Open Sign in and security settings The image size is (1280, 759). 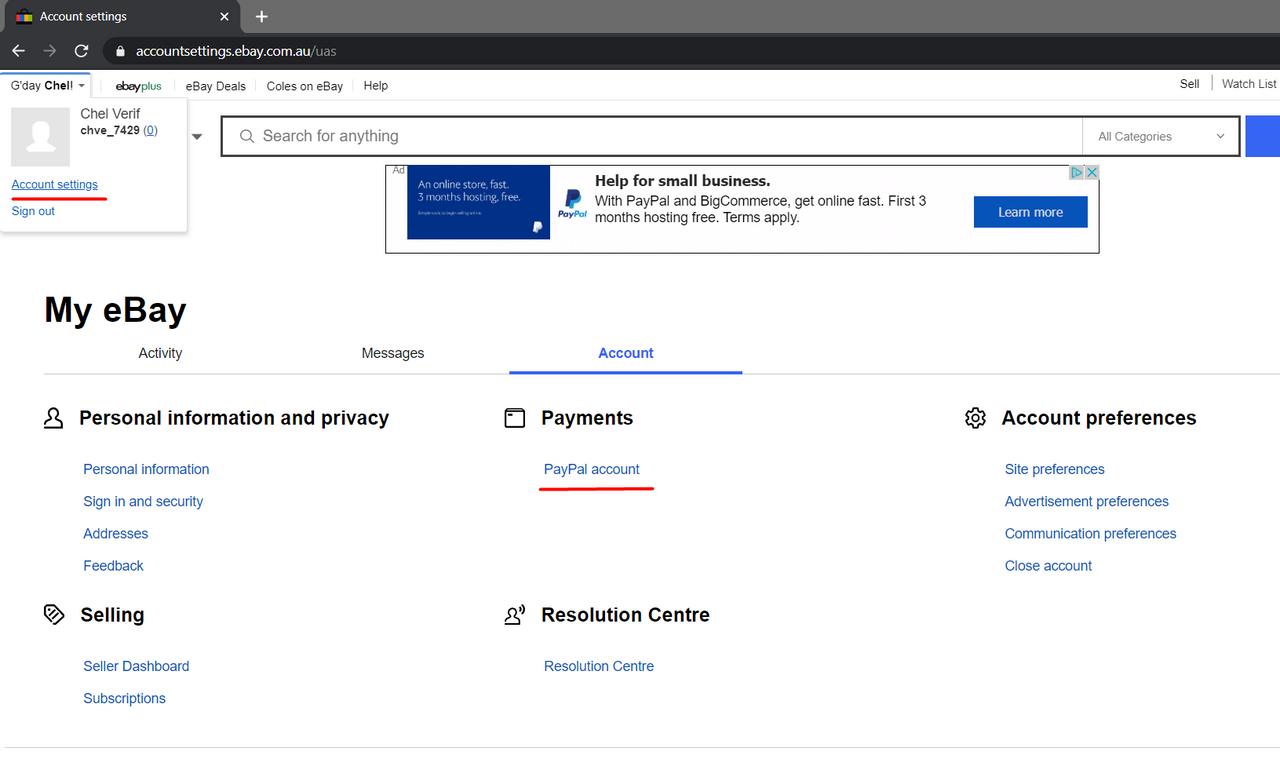click(143, 501)
